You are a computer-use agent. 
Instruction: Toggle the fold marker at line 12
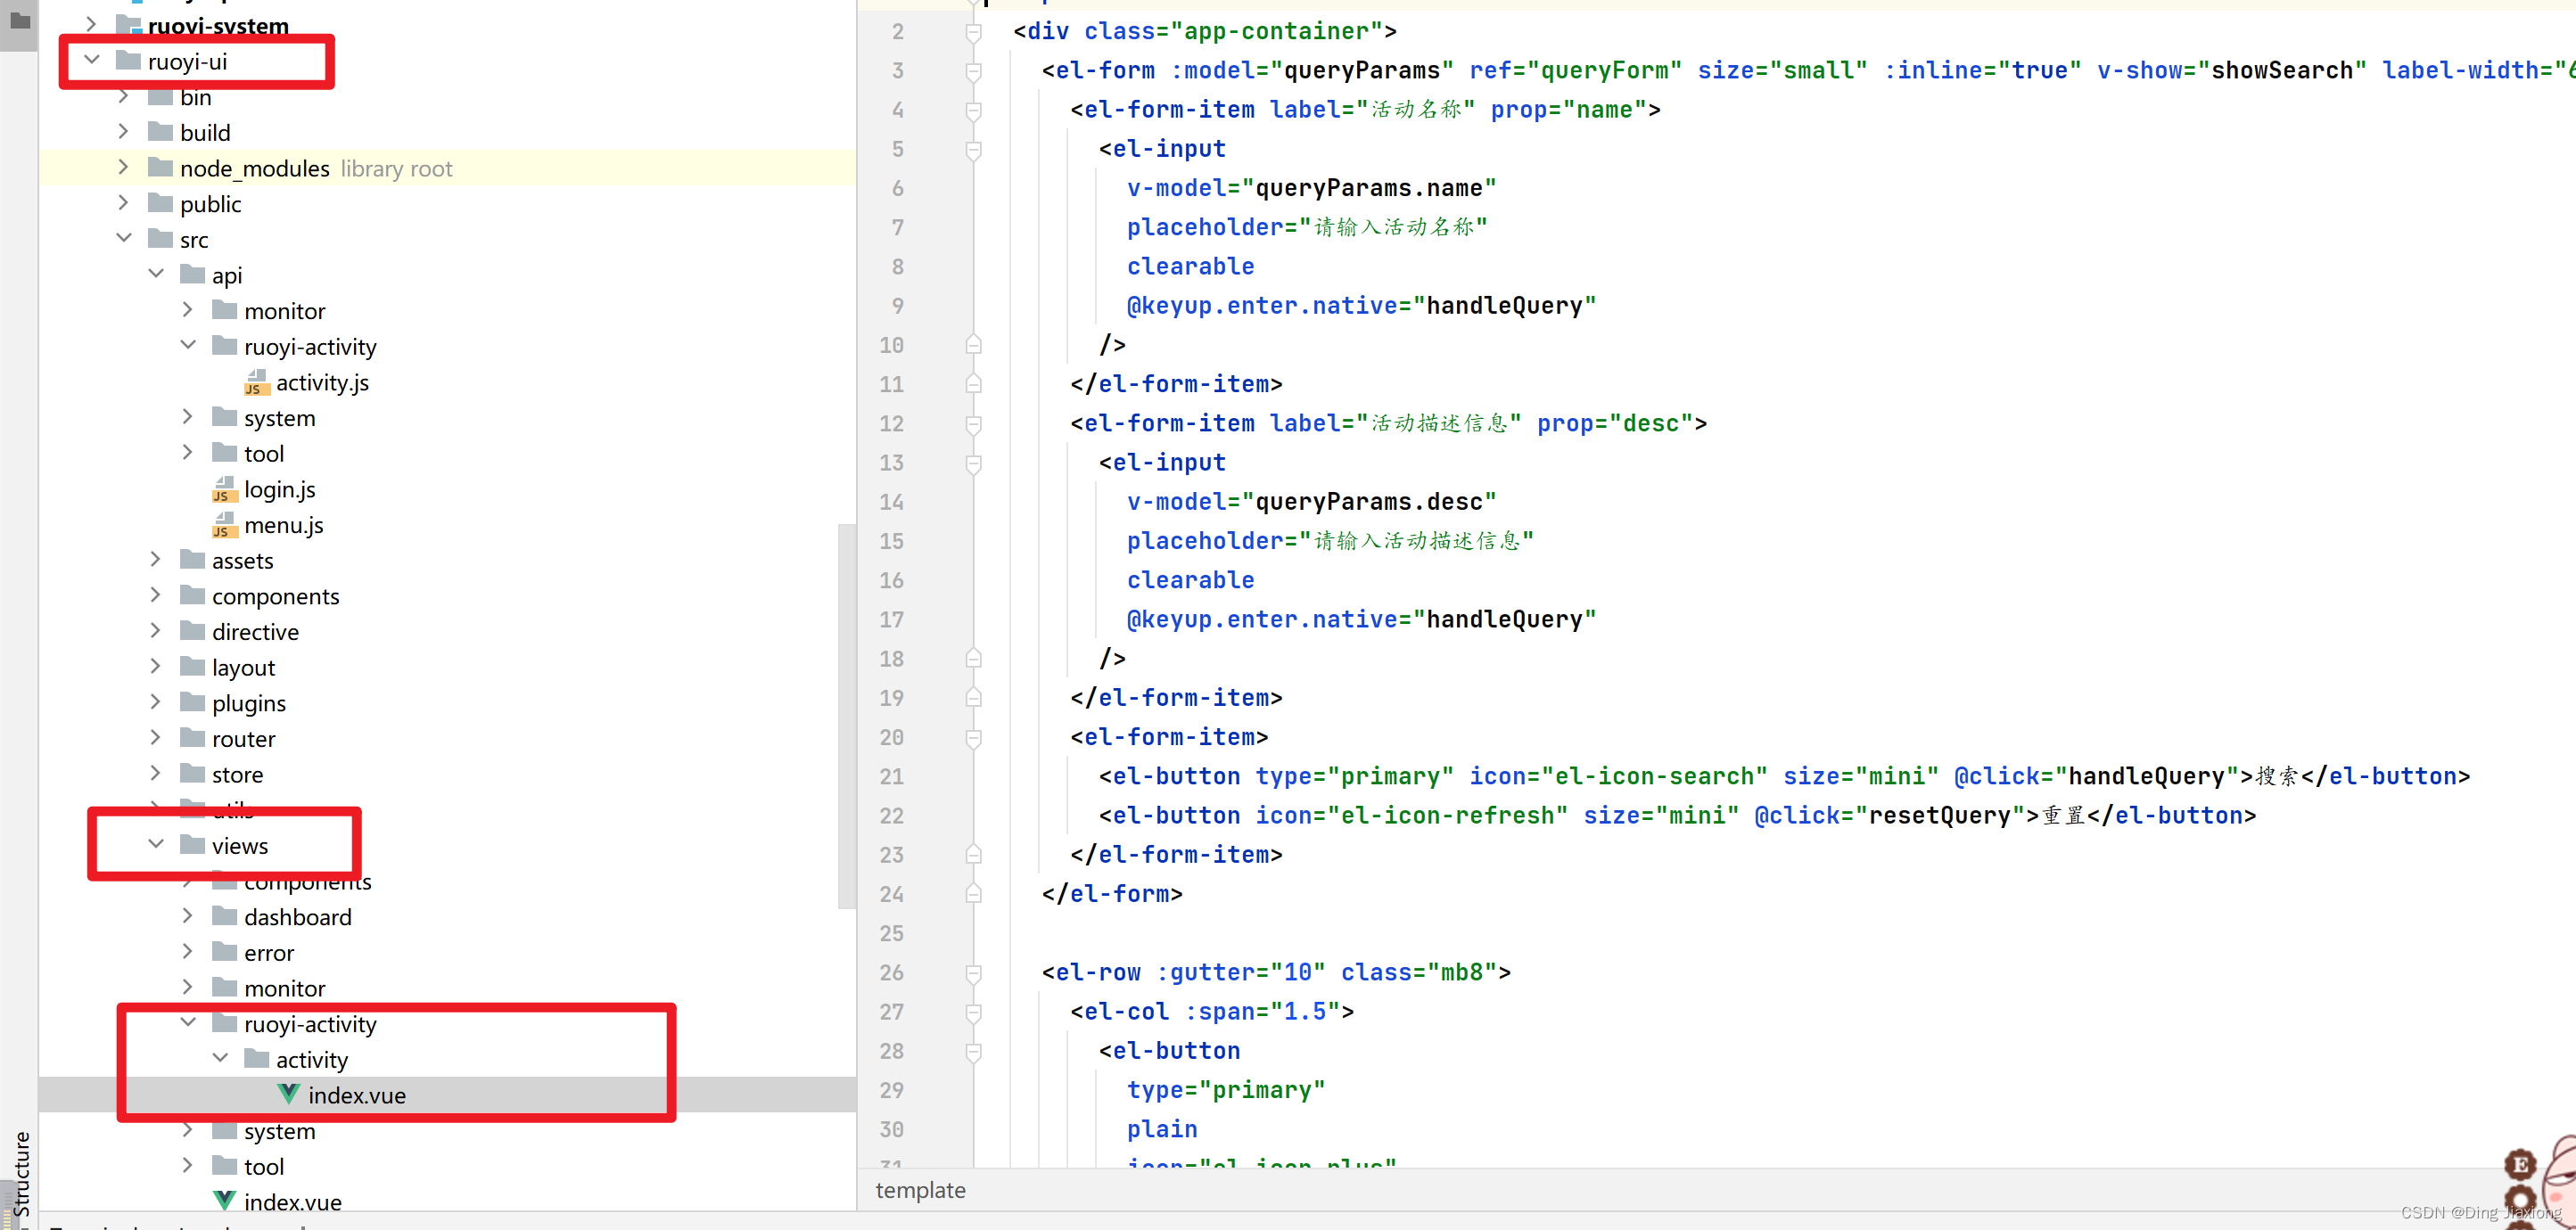pyautogui.click(x=973, y=424)
